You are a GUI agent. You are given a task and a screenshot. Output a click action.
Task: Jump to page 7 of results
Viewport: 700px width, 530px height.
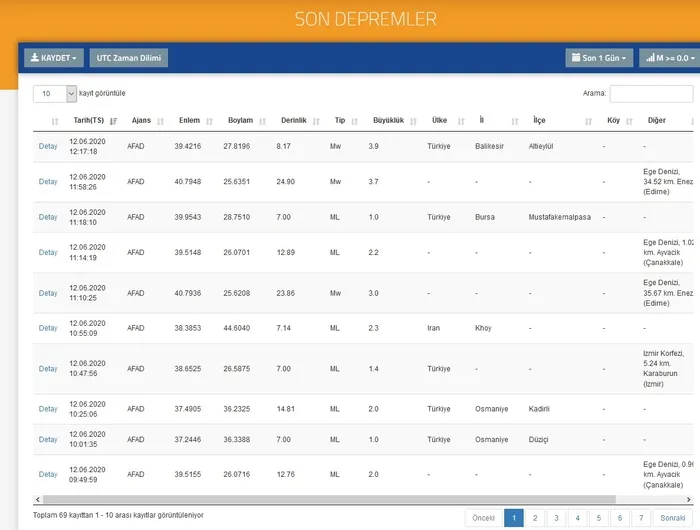pyautogui.click(x=641, y=518)
